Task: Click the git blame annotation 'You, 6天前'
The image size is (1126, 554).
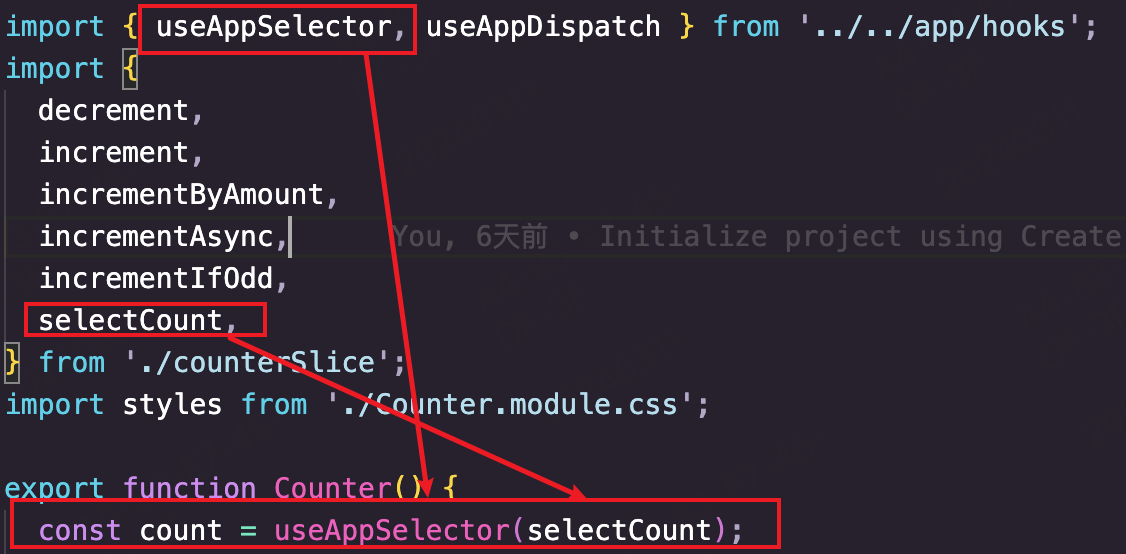Action: pyautogui.click(x=470, y=236)
